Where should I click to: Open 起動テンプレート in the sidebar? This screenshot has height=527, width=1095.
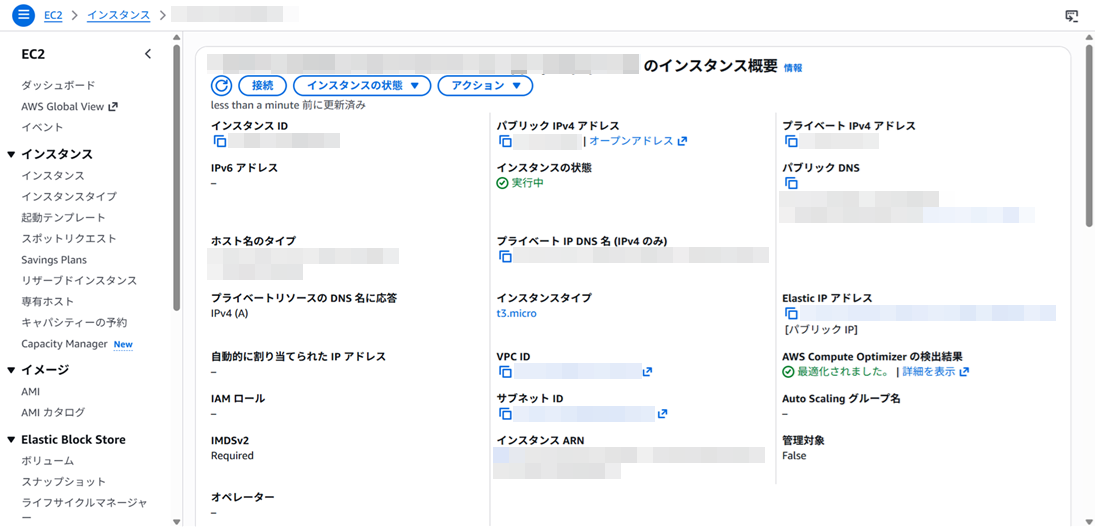point(63,218)
